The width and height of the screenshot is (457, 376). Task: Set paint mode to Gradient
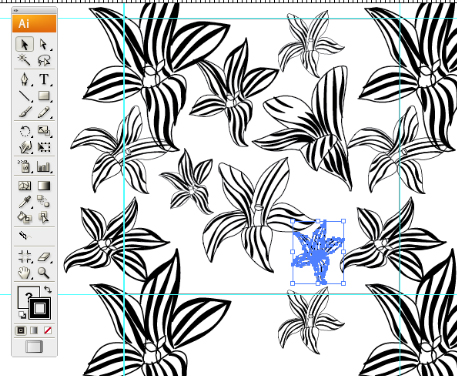point(34,330)
